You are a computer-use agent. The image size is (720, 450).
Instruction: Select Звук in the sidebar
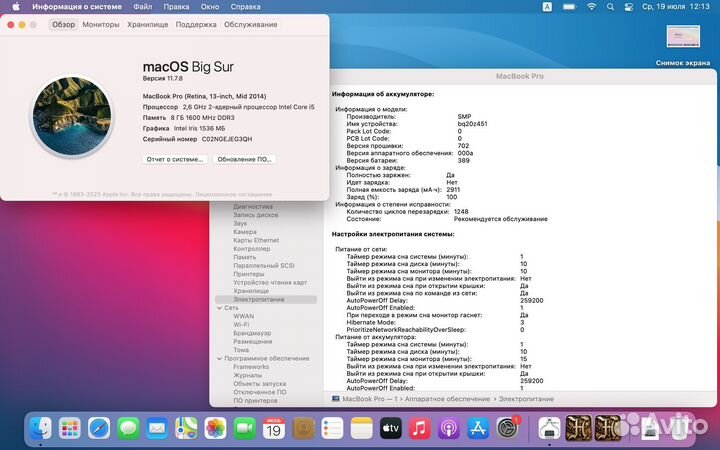point(240,223)
